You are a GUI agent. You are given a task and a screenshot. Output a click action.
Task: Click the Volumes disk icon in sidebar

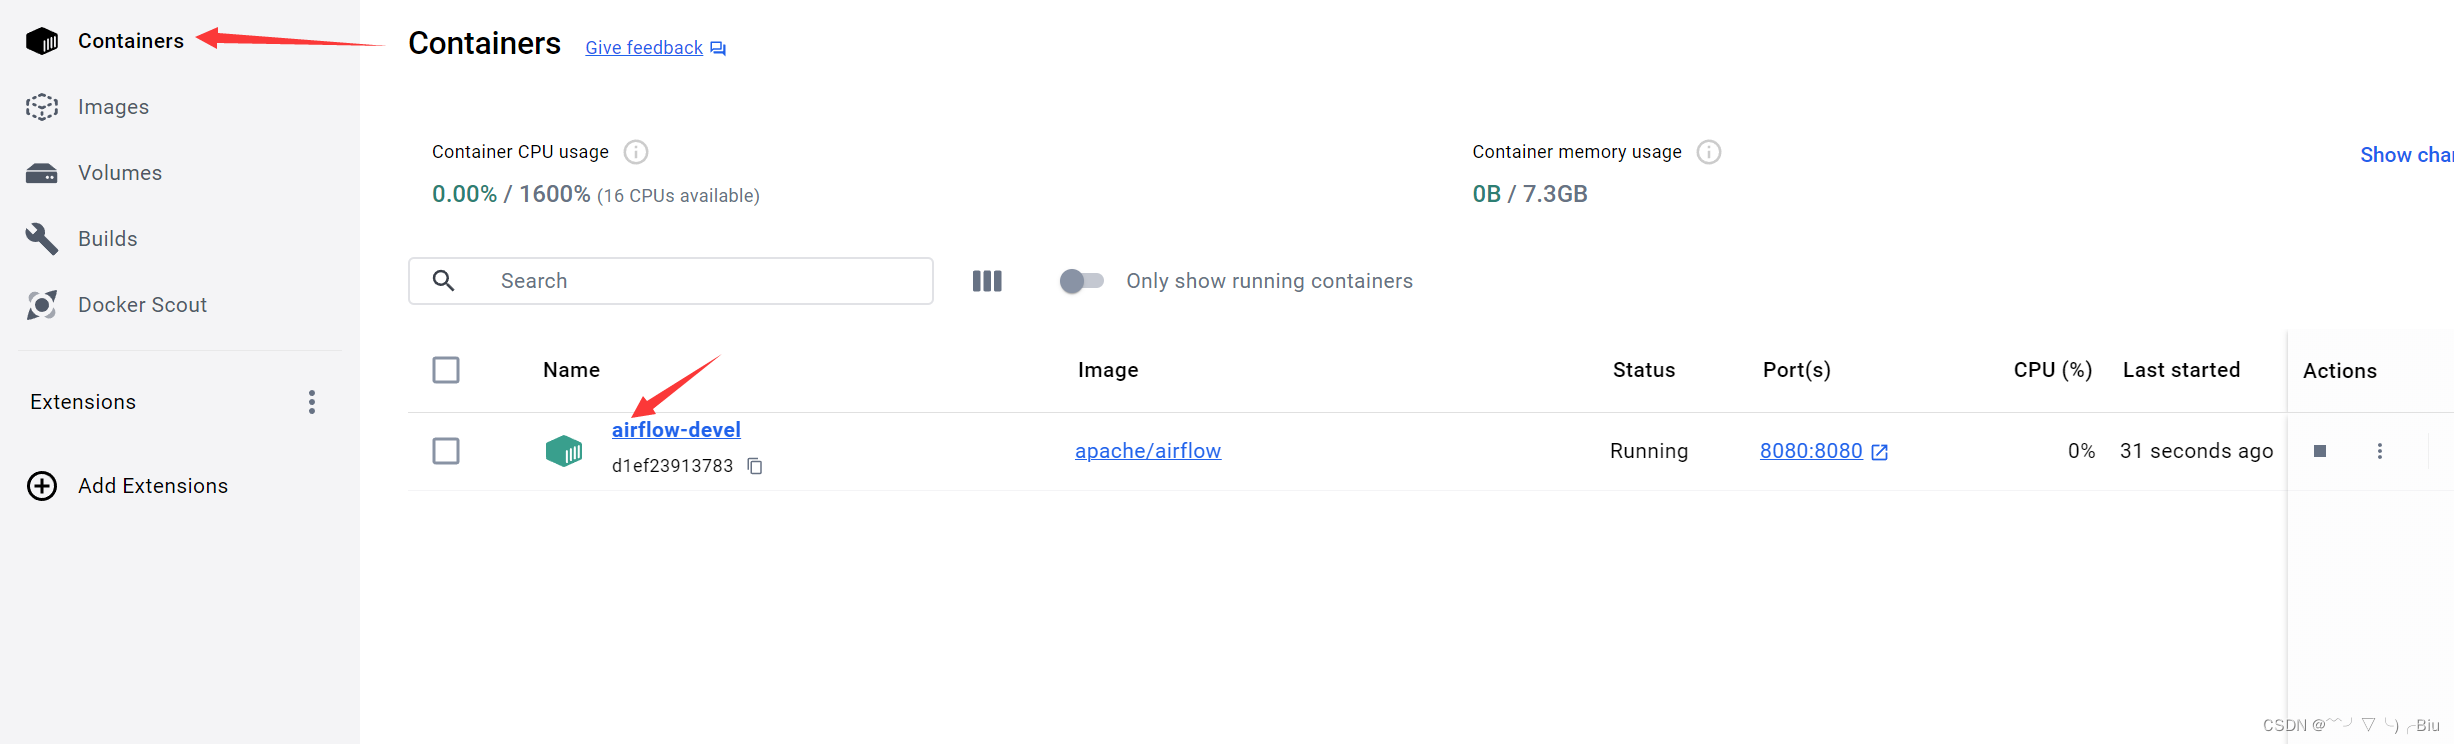pyautogui.click(x=42, y=173)
